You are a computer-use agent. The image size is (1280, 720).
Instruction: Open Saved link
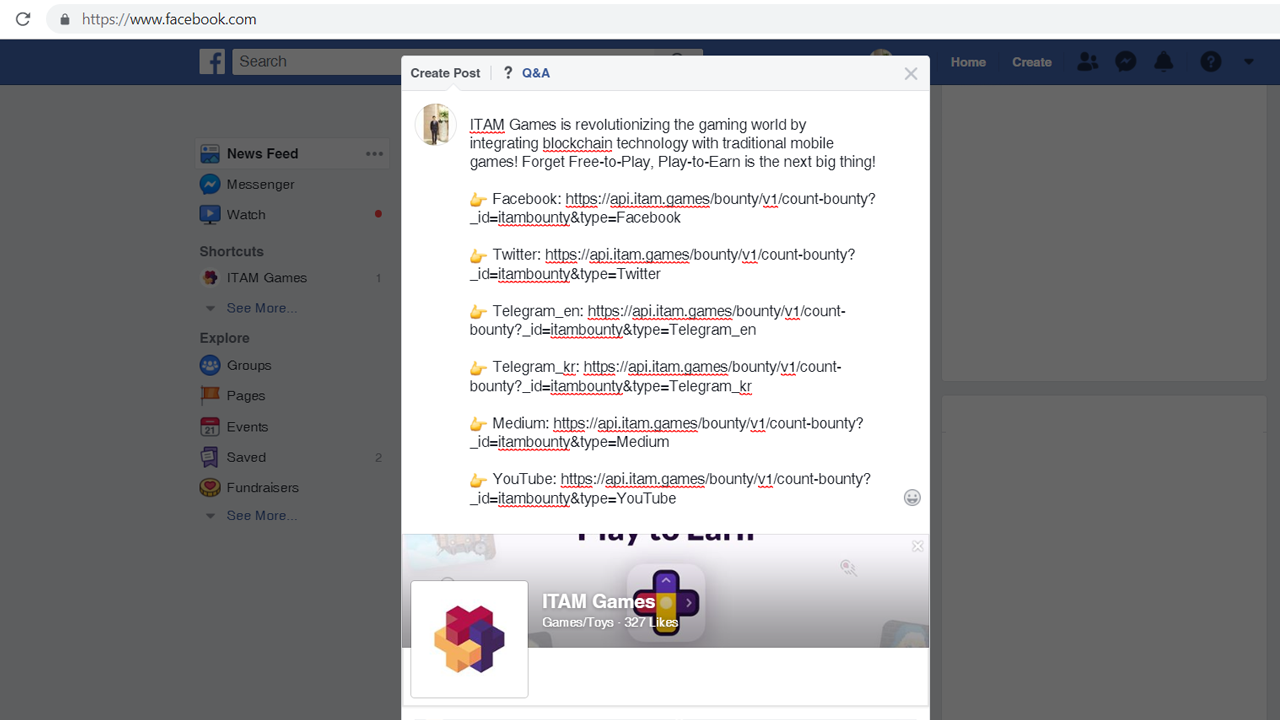point(246,457)
